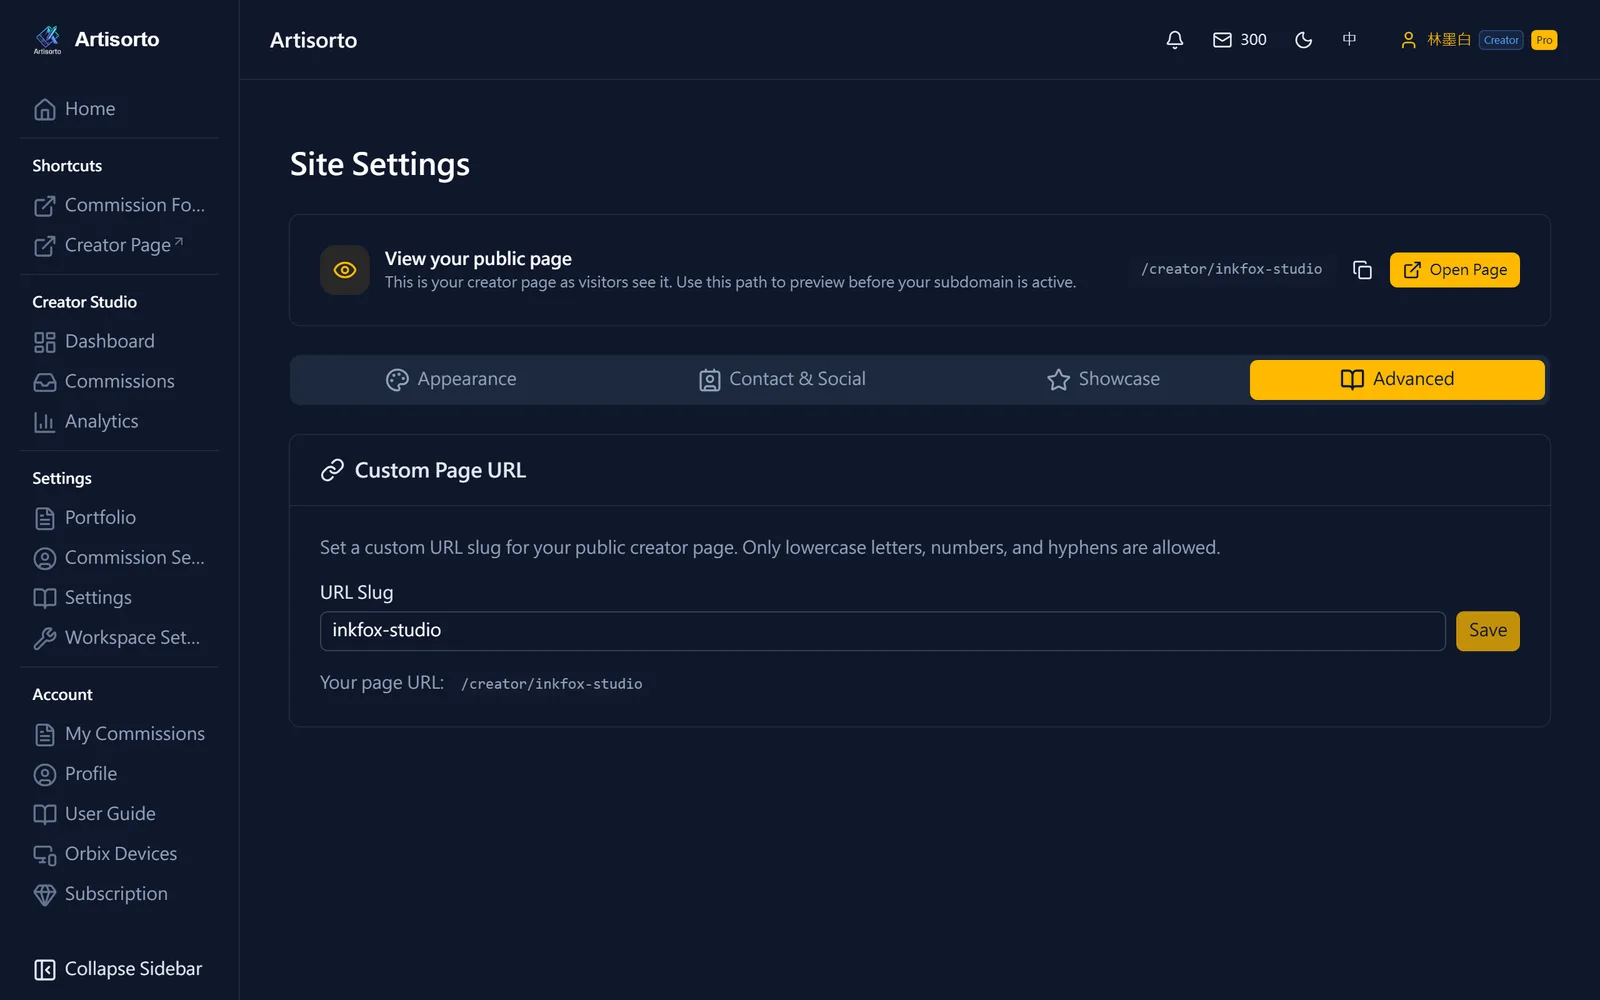
Task: Click the eye icon beside View your public page
Action: tap(345, 270)
